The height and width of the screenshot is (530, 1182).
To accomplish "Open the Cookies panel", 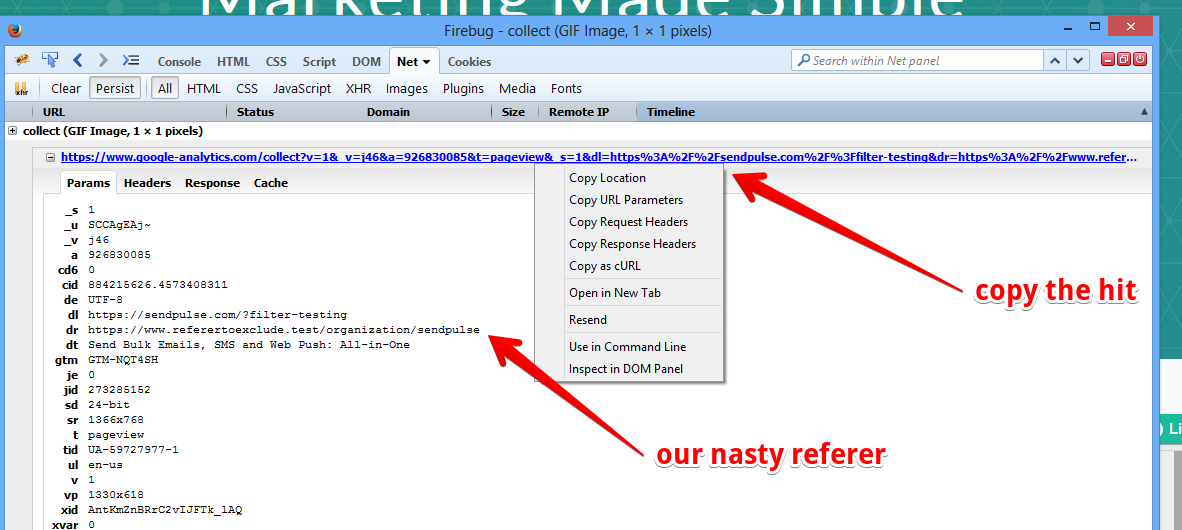I will (470, 62).
